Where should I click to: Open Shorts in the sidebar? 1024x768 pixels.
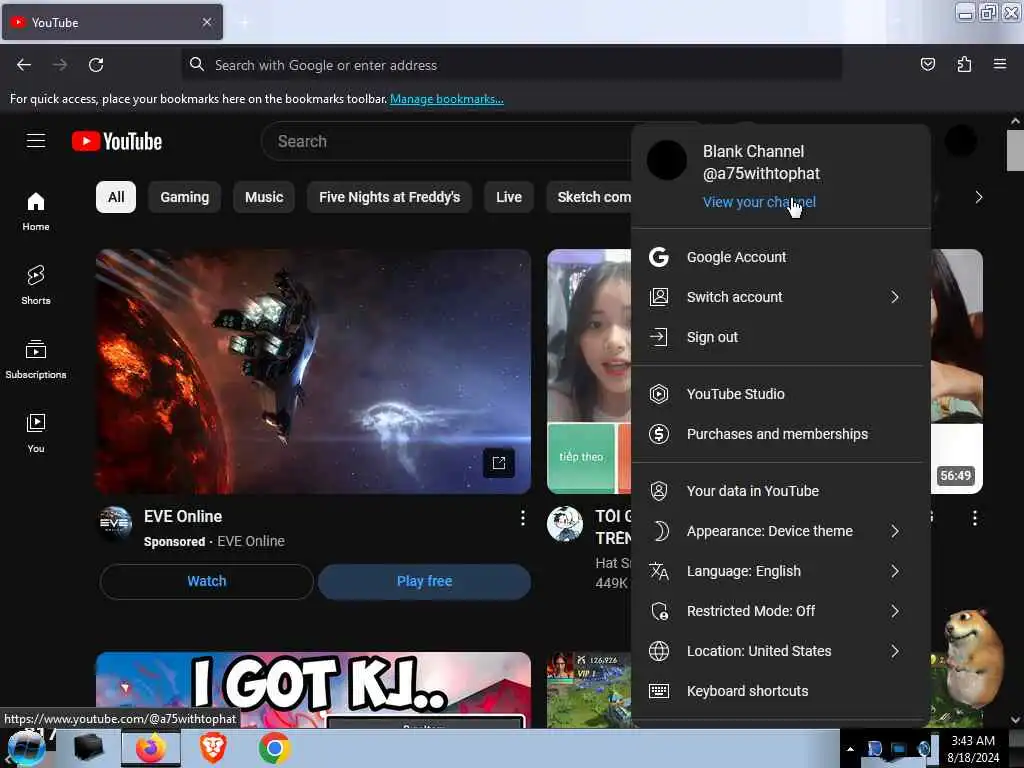coord(36,285)
